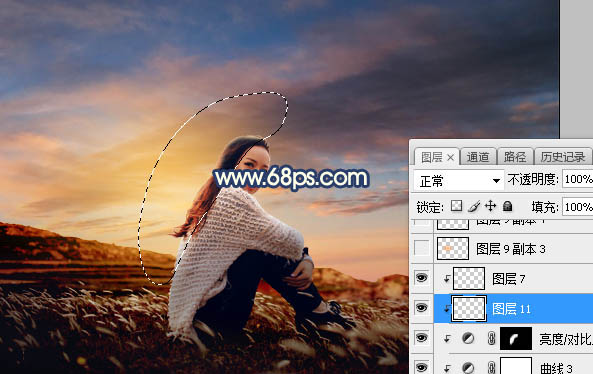
Task: Click curves adjustment icon of 曲线 3 layer
Action: tap(468, 367)
